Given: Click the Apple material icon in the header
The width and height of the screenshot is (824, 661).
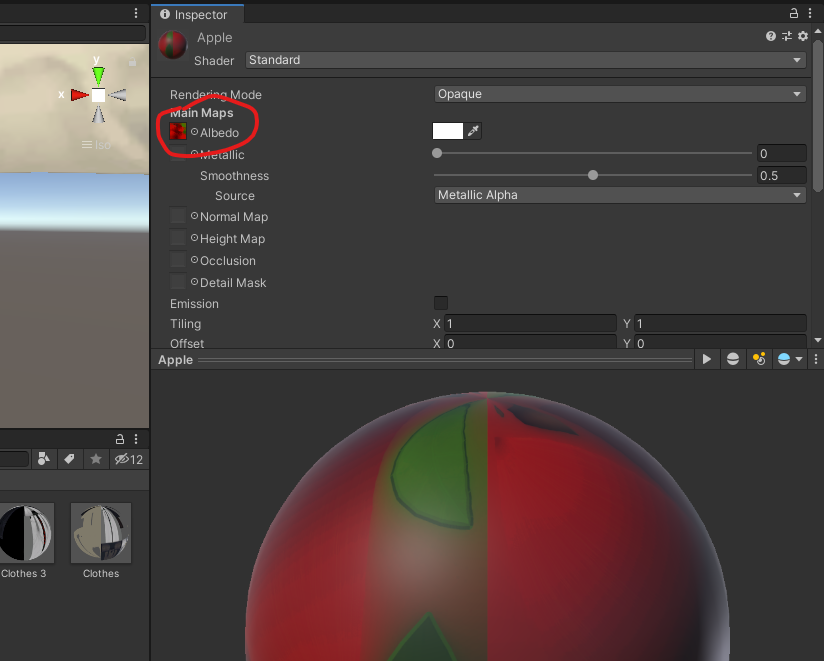Looking at the screenshot, I should (172, 45).
